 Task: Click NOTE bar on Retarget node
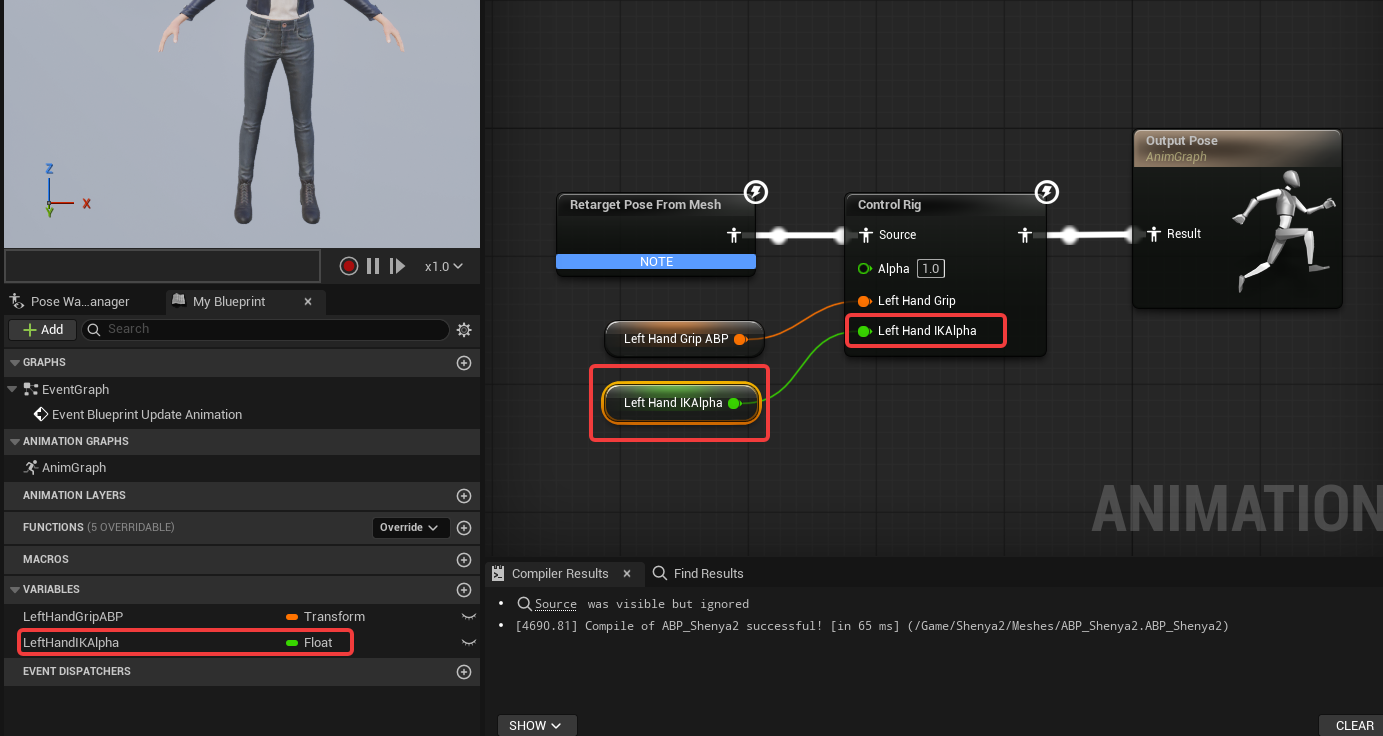pos(656,261)
